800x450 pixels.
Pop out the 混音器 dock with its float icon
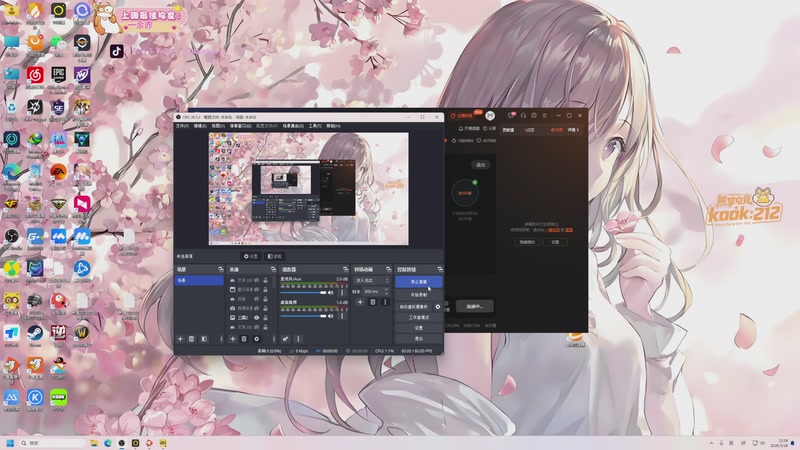[x=345, y=269]
